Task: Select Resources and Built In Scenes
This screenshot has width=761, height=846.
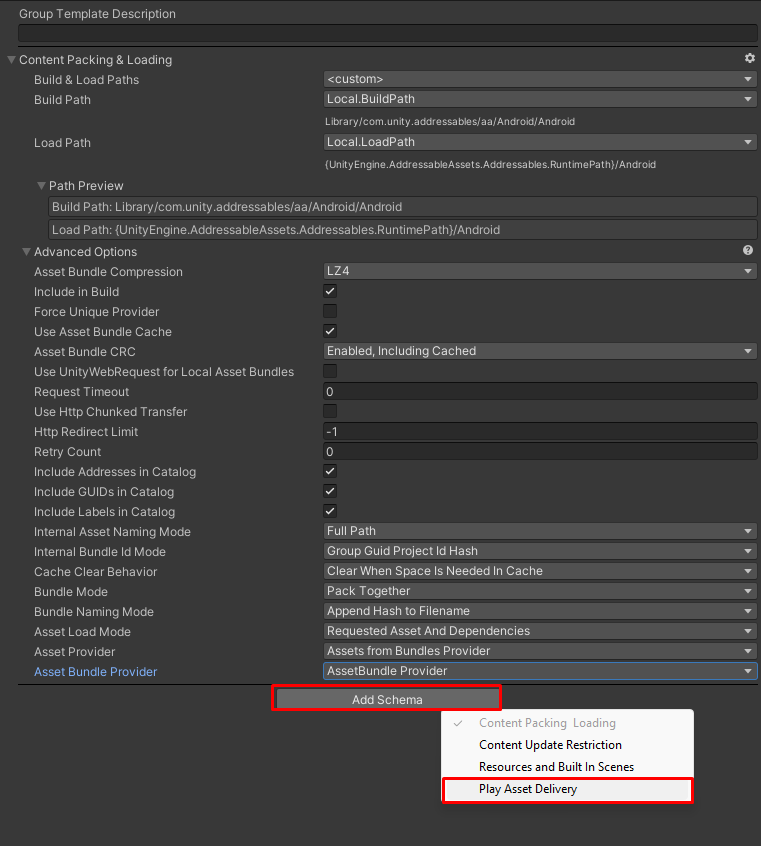Action: pyautogui.click(x=556, y=767)
